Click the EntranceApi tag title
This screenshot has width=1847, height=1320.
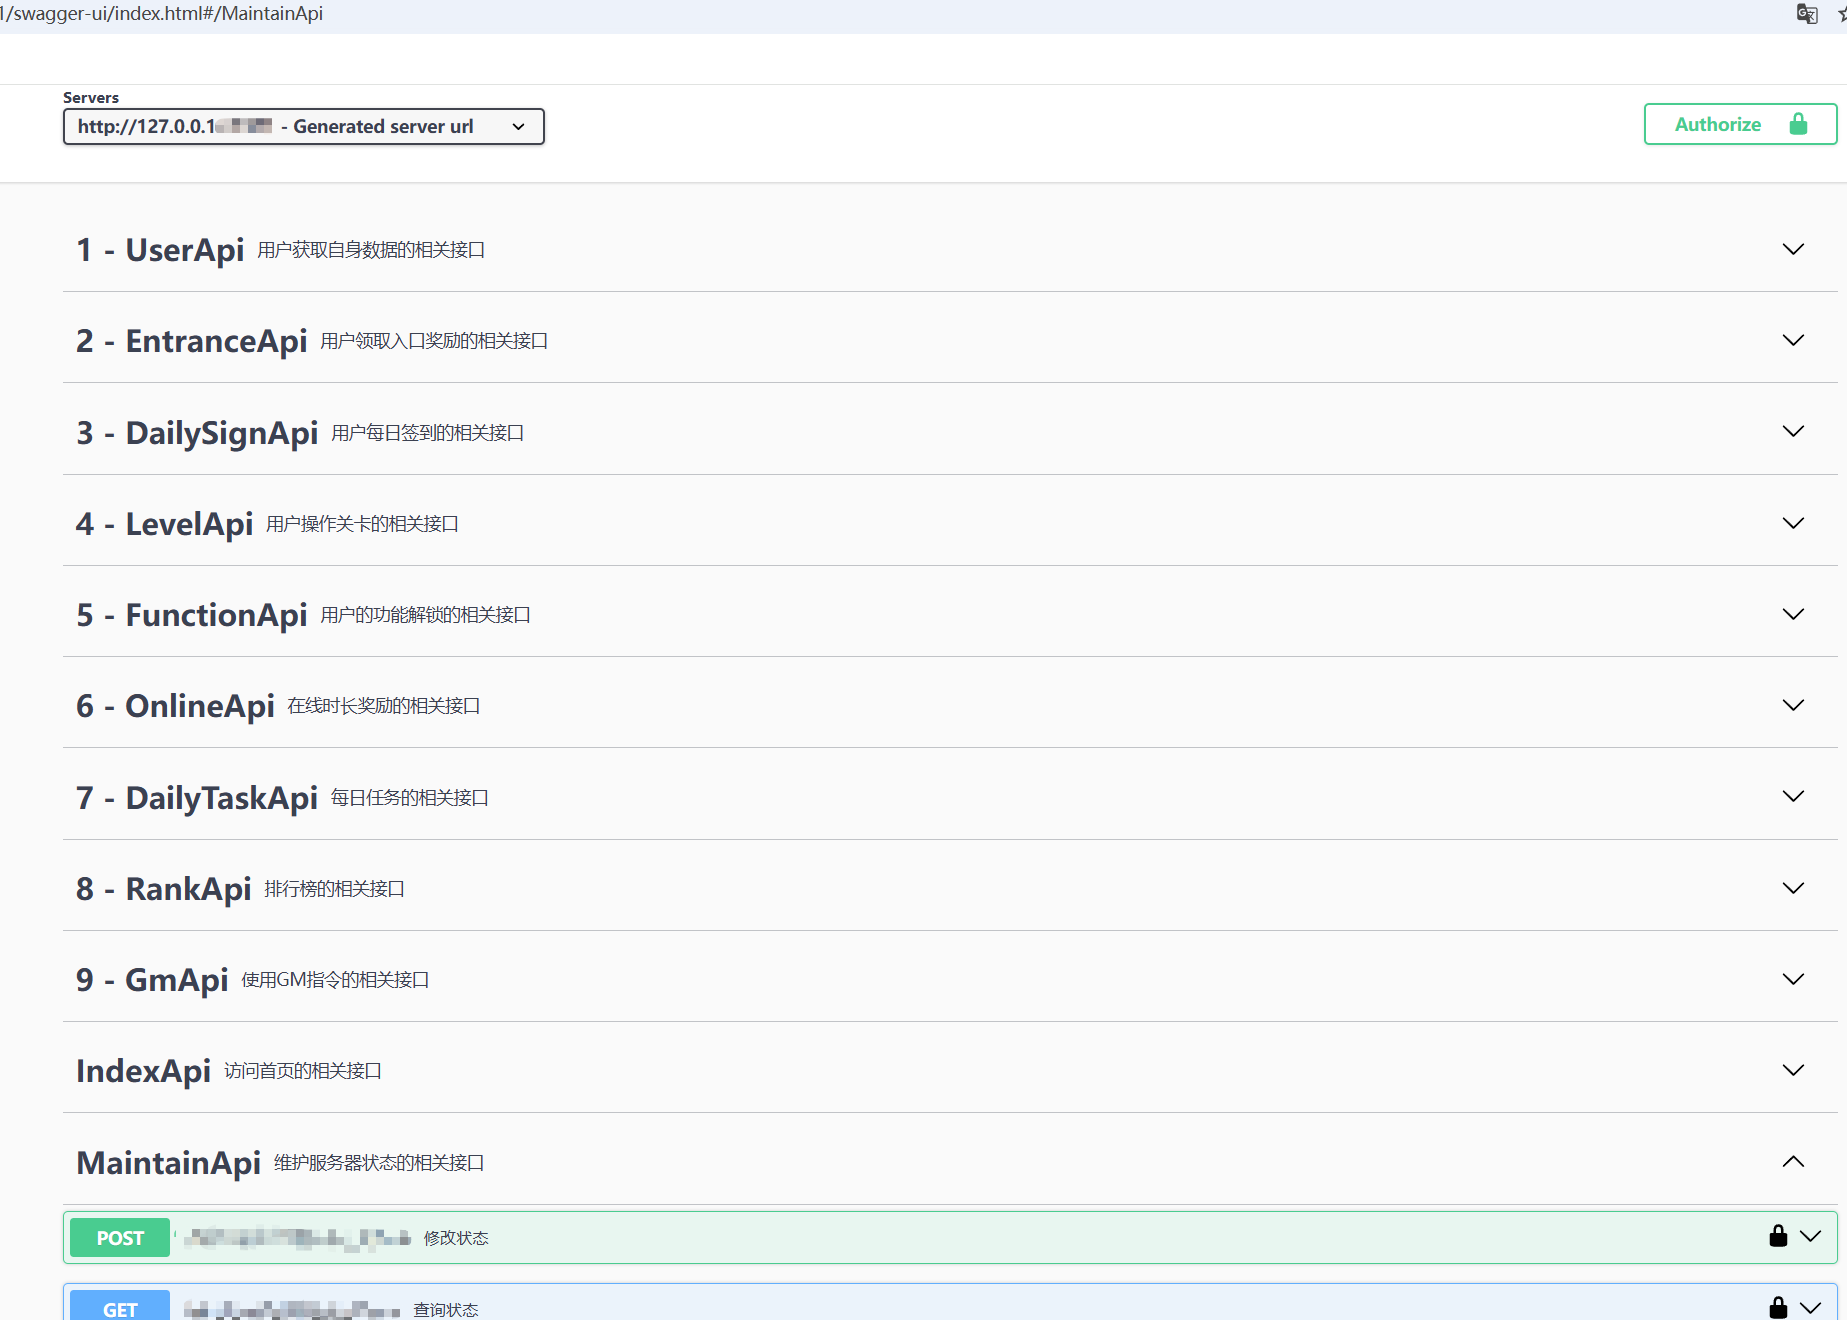[x=191, y=341]
